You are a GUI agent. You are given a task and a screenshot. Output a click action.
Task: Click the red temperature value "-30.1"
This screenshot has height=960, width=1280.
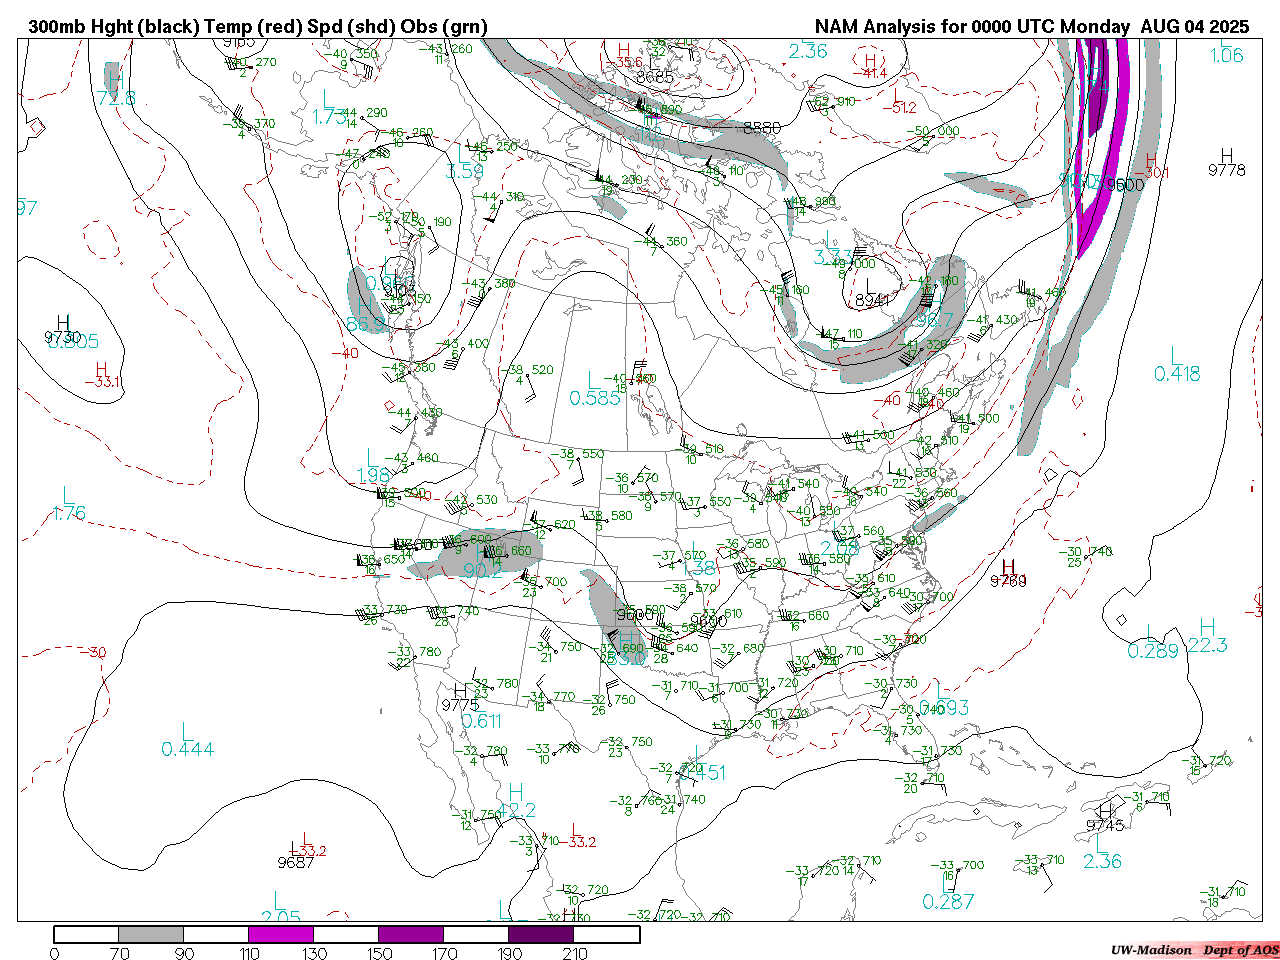[1153, 173]
